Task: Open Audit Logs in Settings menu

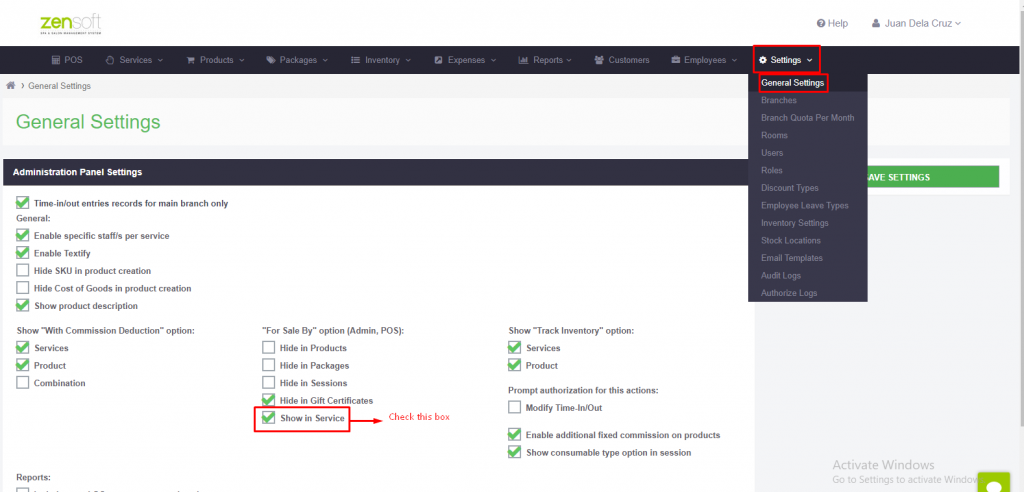Action: pyautogui.click(x=780, y=276)
